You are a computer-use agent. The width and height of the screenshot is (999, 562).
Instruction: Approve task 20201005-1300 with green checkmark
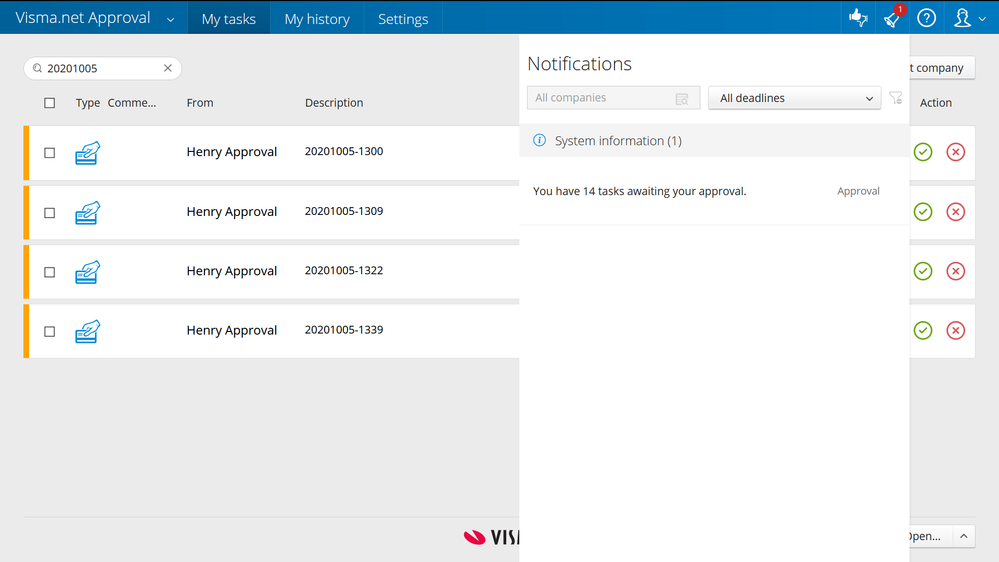click(x=923, y=152)
